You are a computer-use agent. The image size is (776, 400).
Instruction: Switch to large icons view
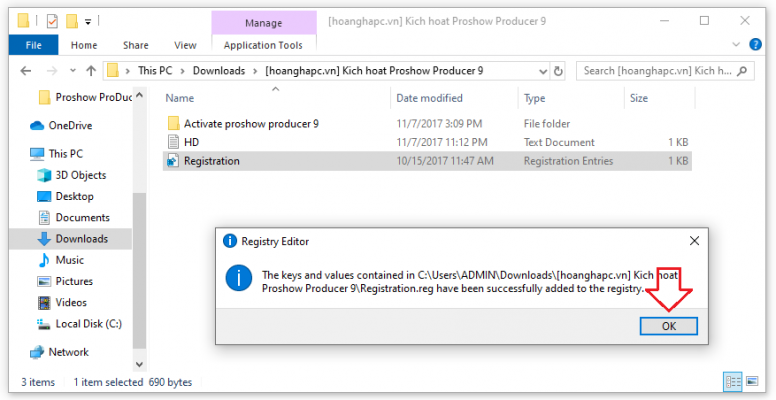pos(754,382)
